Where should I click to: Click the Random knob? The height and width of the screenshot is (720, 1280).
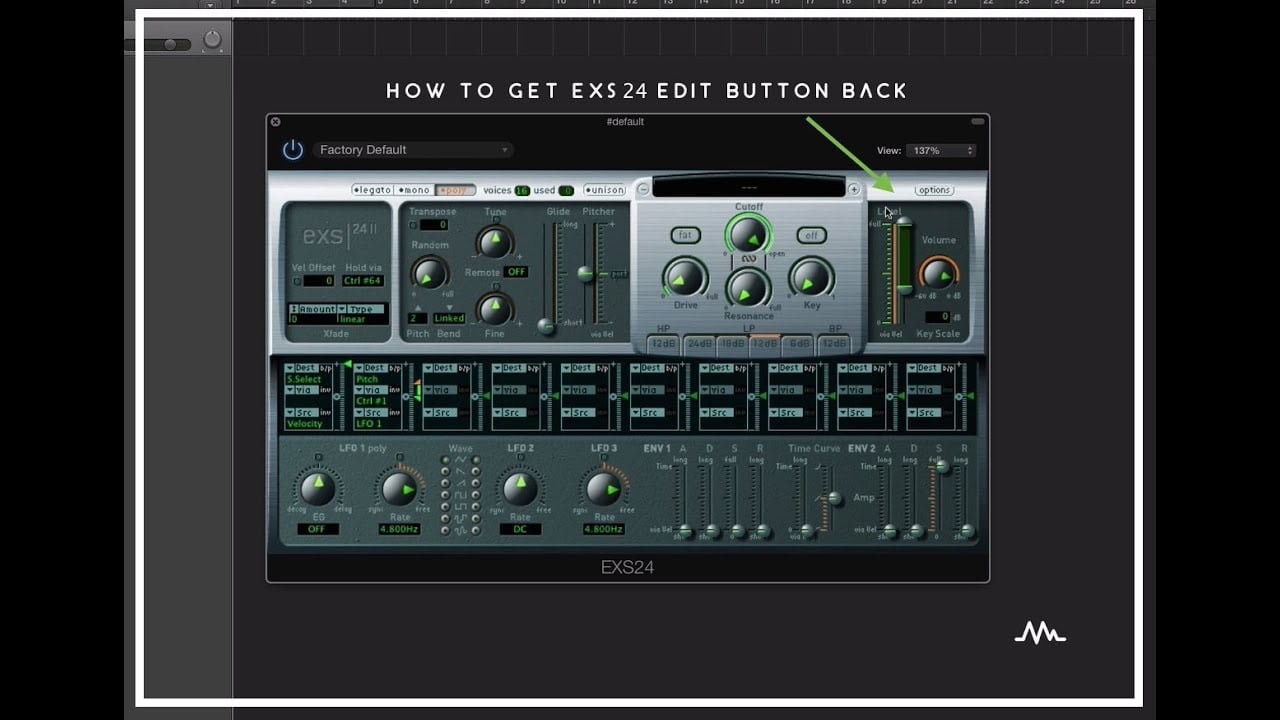[x=430, y=273]
